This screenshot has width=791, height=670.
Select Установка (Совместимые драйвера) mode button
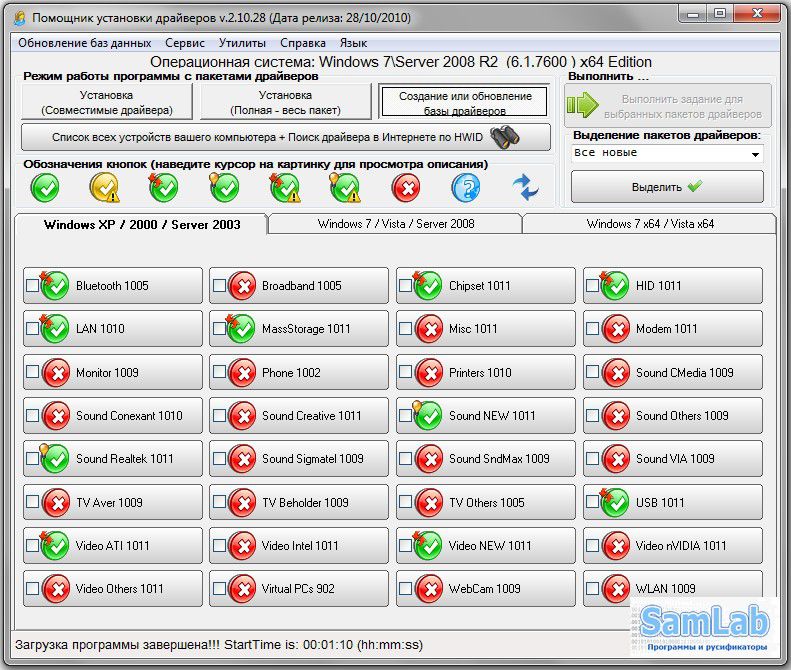click(106, 102)
